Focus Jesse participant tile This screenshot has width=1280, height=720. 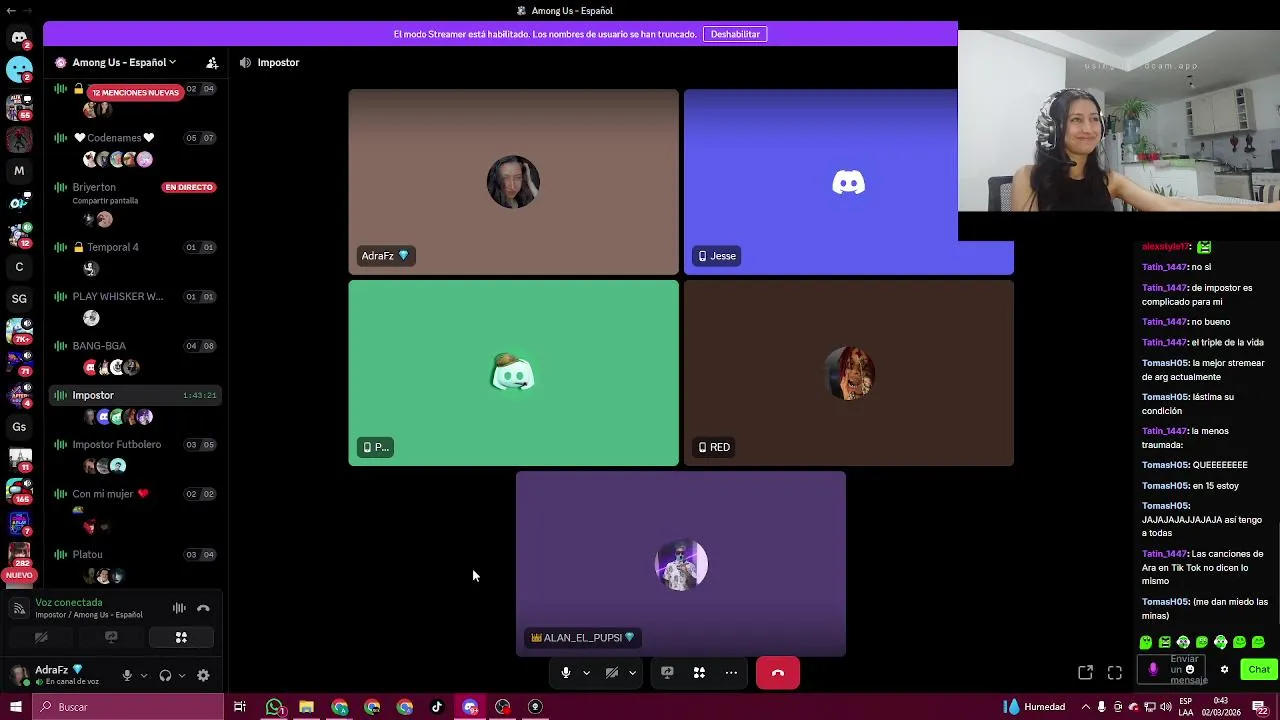pos(848,182)
